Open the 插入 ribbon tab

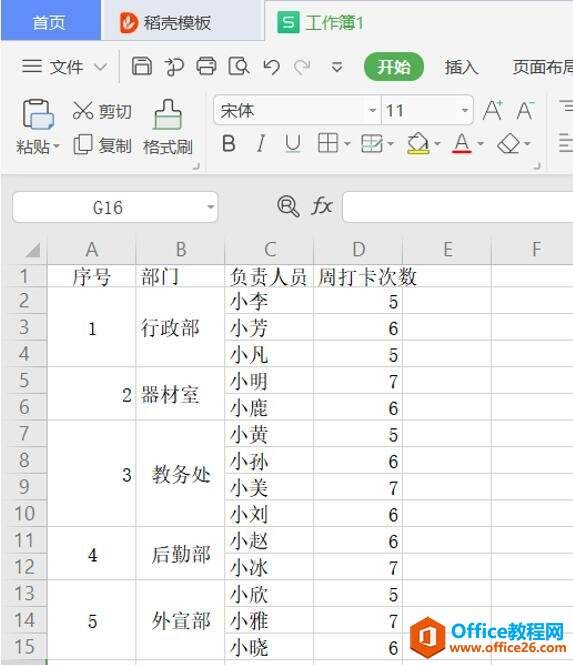click(x=461, y=67)
